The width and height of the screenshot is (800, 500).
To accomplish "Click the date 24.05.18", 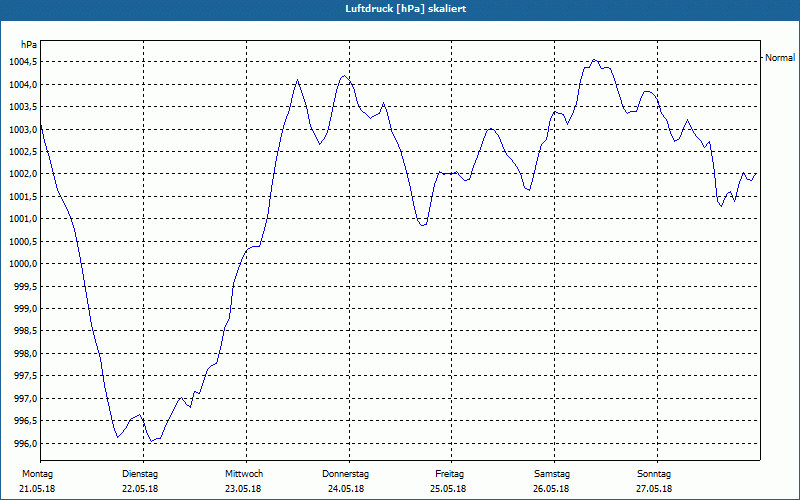I will [x=346, y=489].
